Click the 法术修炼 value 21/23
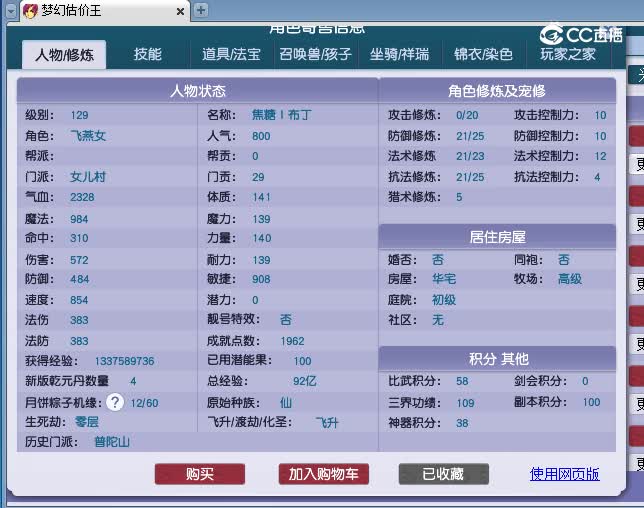 tap(470, 156)
